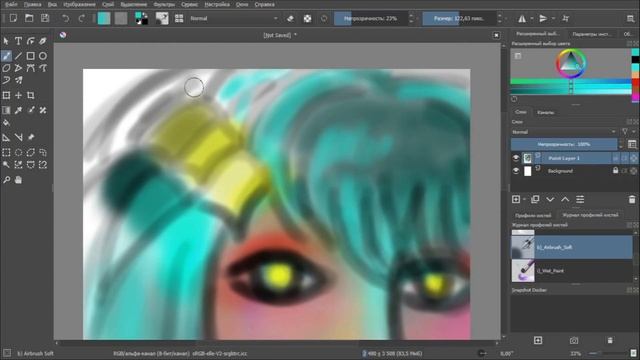Select the Gradient tool
The image size is (640, 360).
(6, 110)
